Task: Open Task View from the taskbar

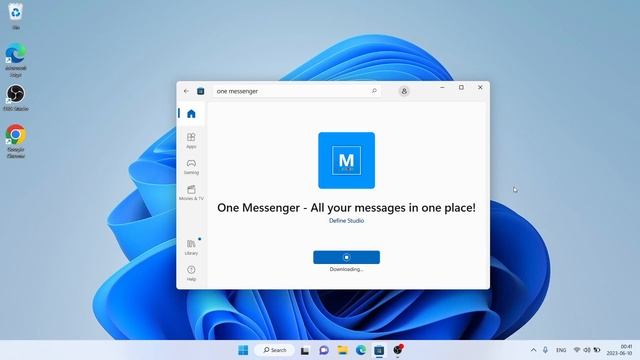Action: coord(305,350)
